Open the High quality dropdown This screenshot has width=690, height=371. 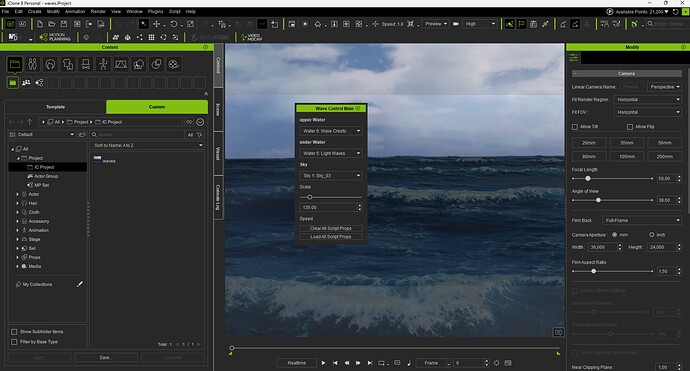480,24
